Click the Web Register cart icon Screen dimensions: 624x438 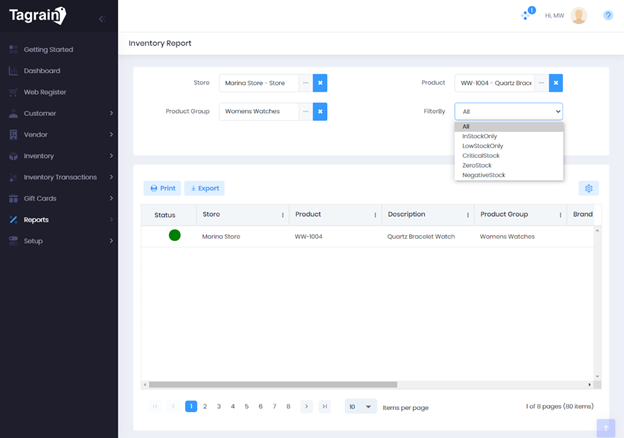coord(13,92)
